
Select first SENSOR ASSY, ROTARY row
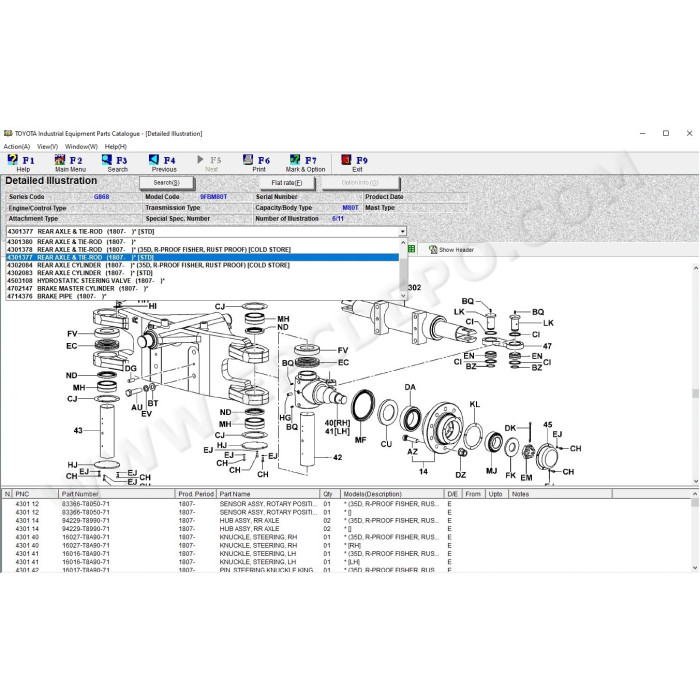click(x=346, y=504)
